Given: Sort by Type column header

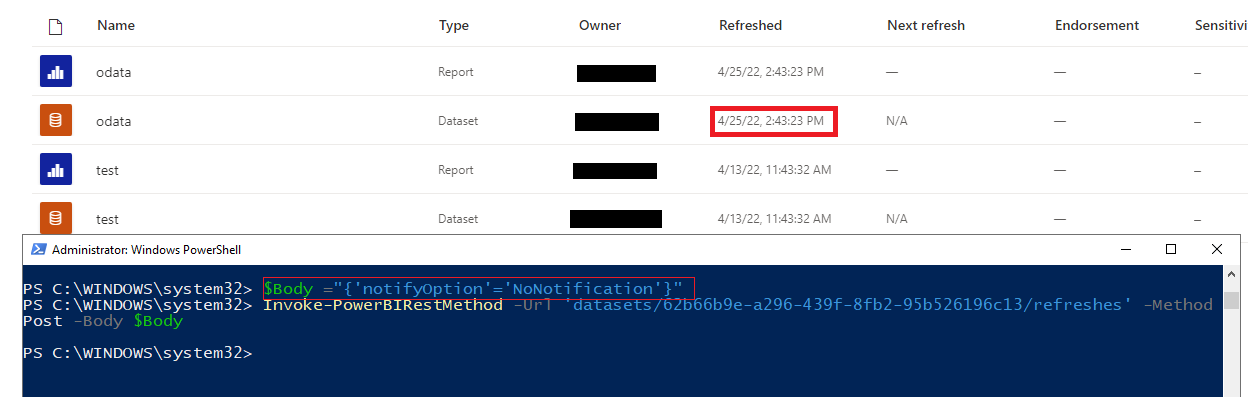Looking at the screenshot, I should coord(454,25).
